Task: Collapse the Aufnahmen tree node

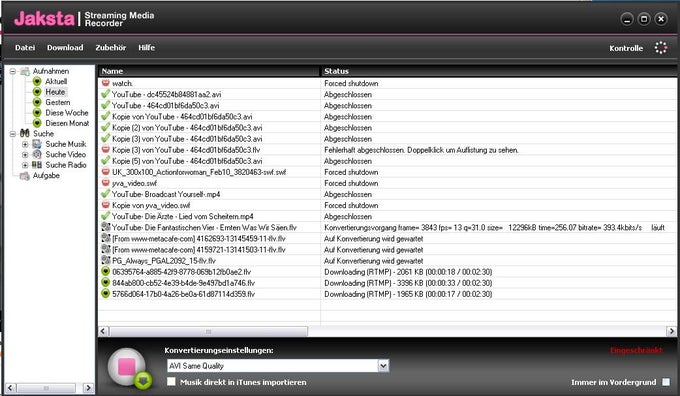Action: [x=13, y=71]
